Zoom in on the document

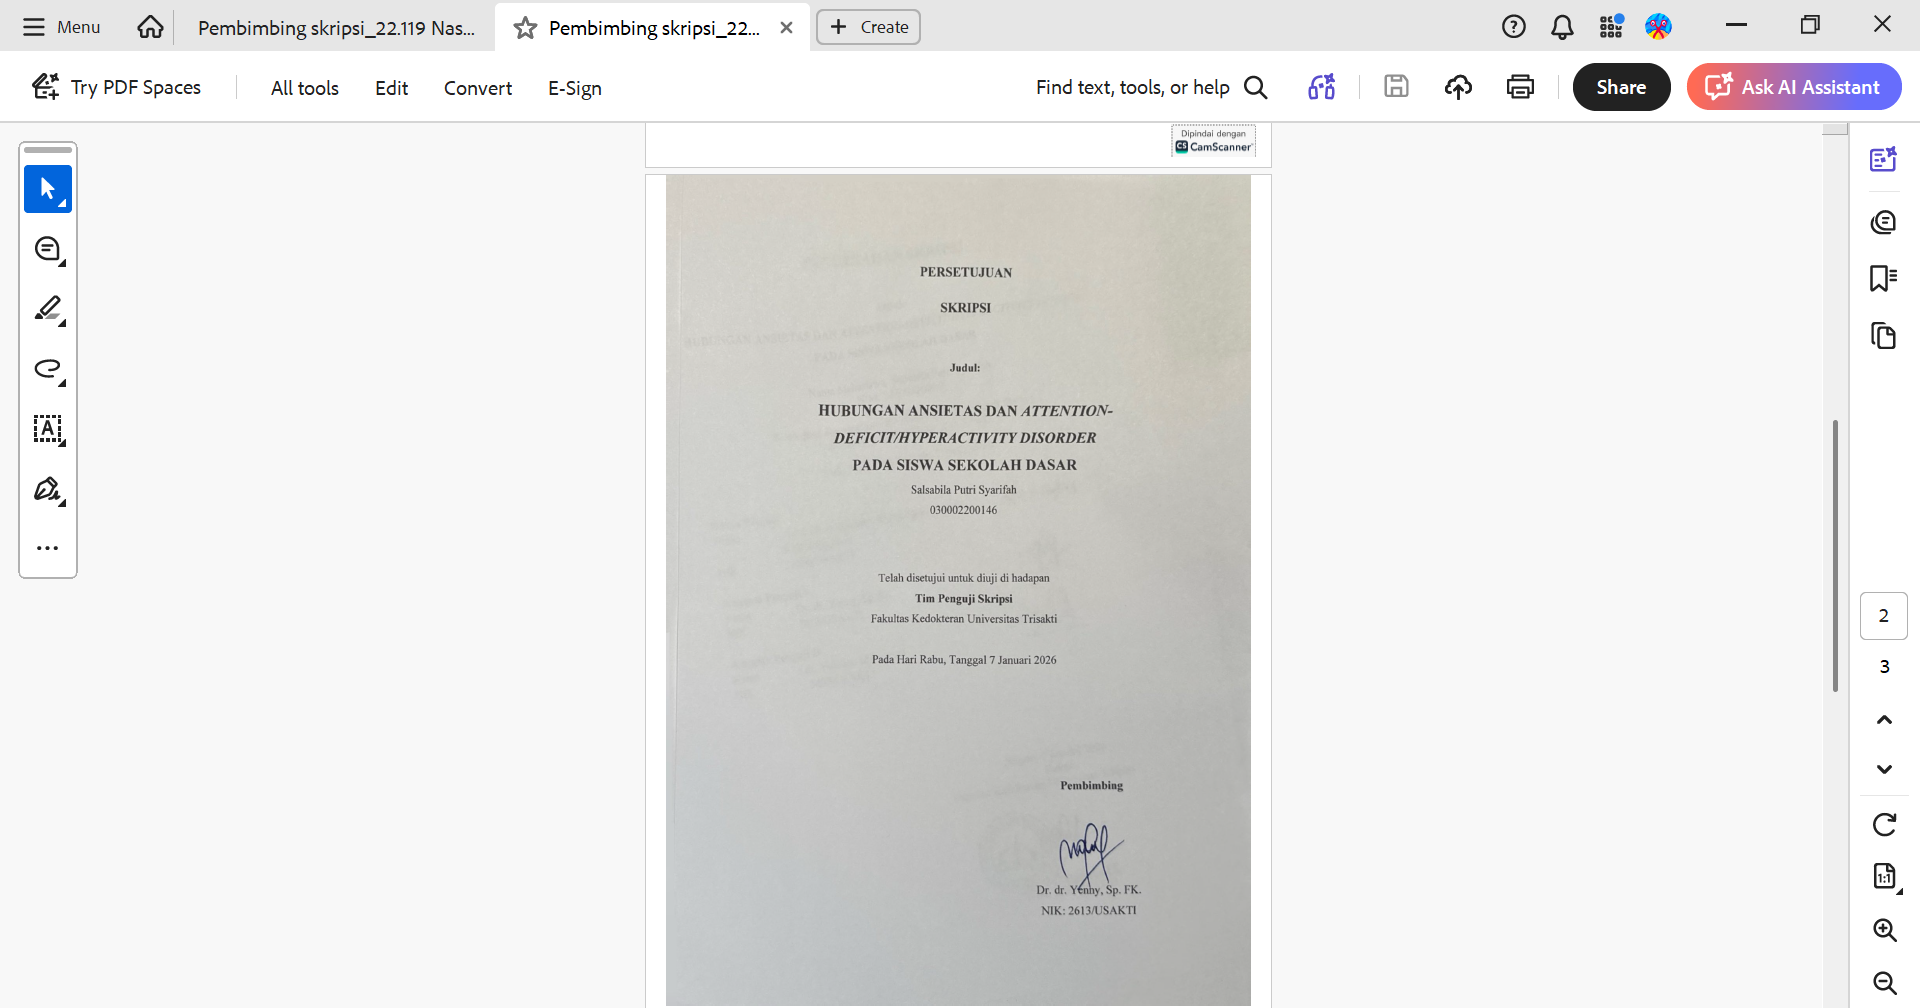1884,930
